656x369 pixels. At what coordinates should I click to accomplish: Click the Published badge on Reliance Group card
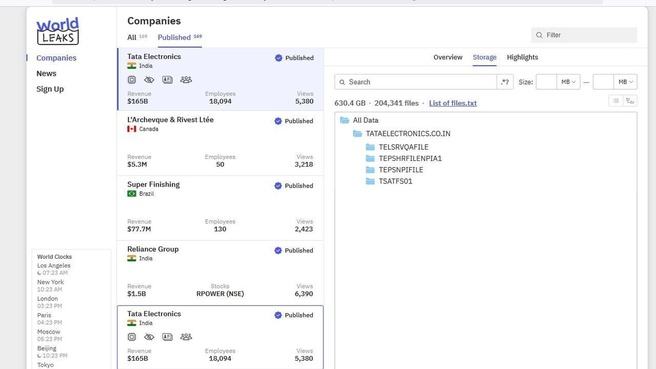pyautogui.click(x=294, y=250)
